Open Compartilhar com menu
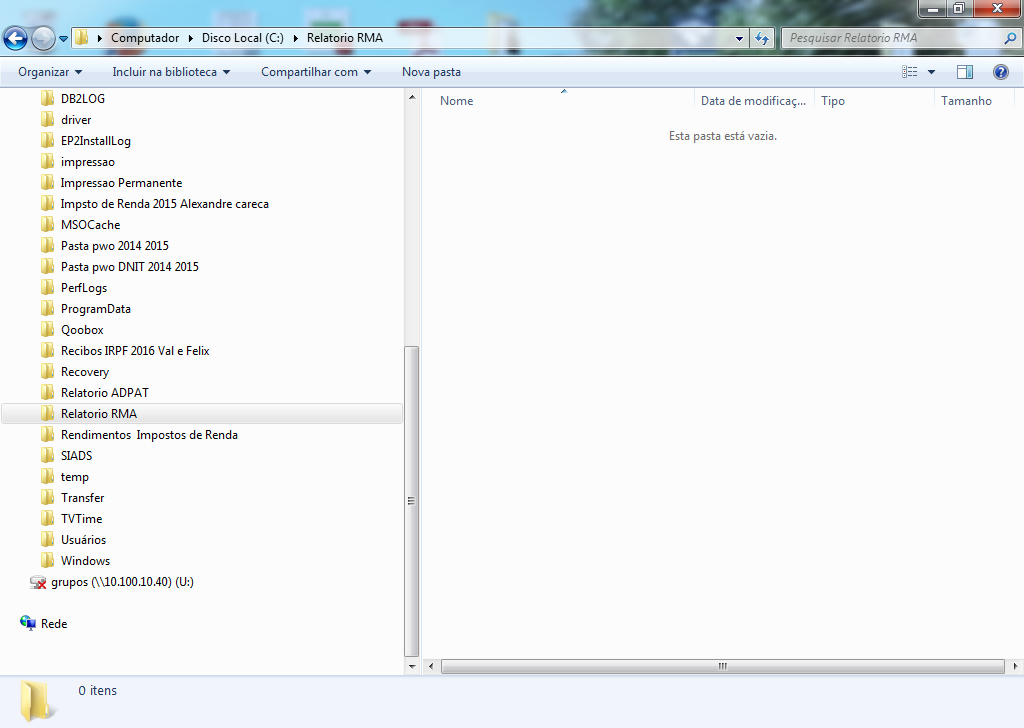Image resolution: width=1024 pixels, height=728 pixels. click(316, 72)
